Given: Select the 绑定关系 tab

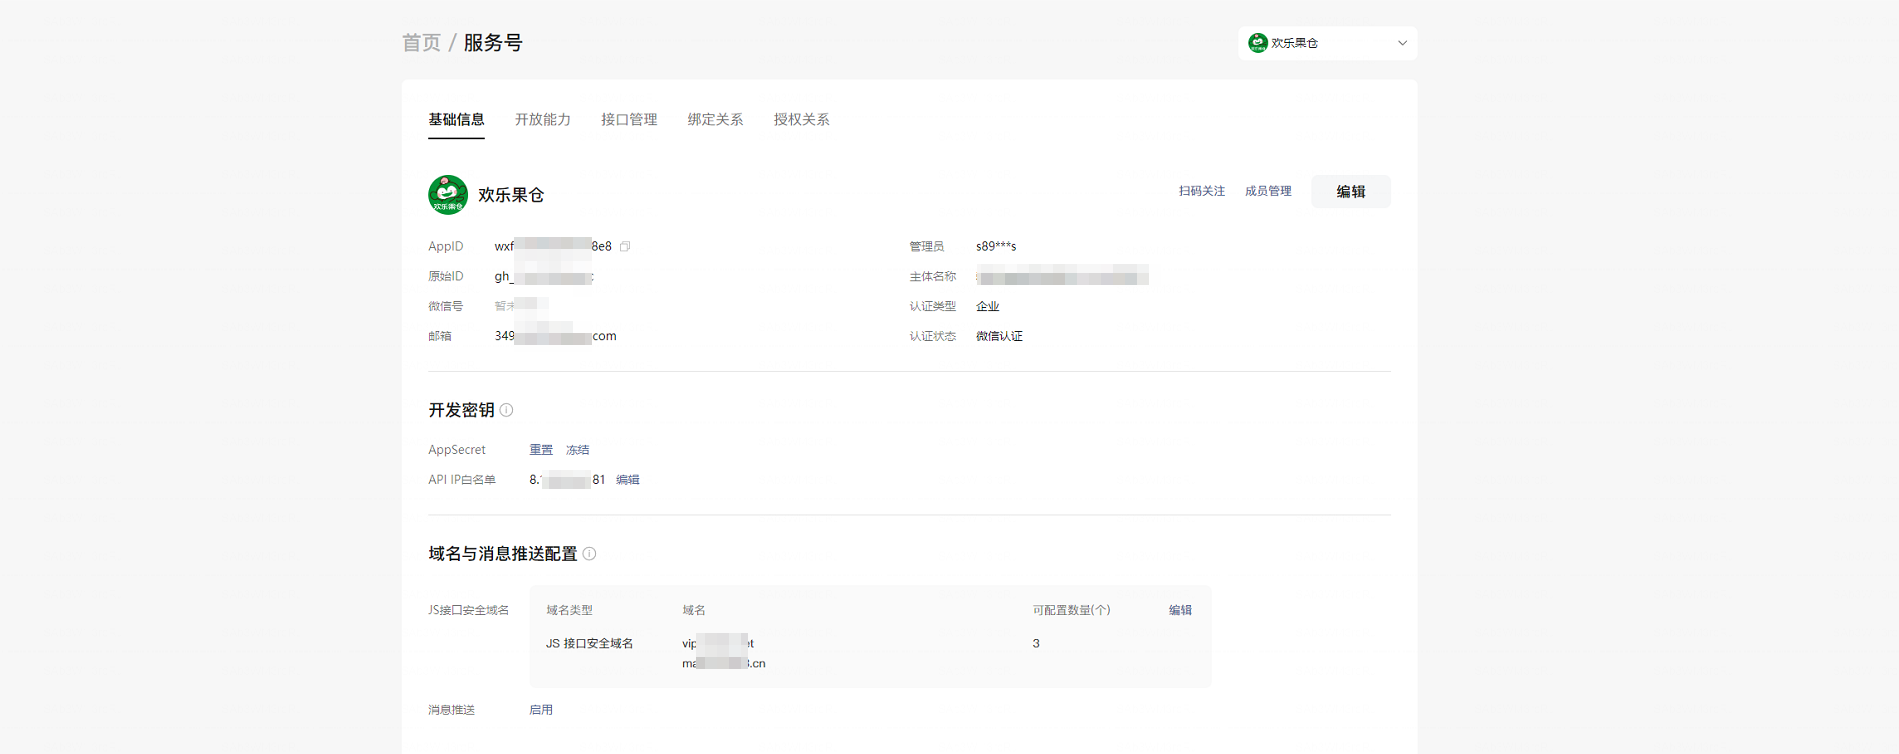Looking at the screenshot, I should point(715,120).
